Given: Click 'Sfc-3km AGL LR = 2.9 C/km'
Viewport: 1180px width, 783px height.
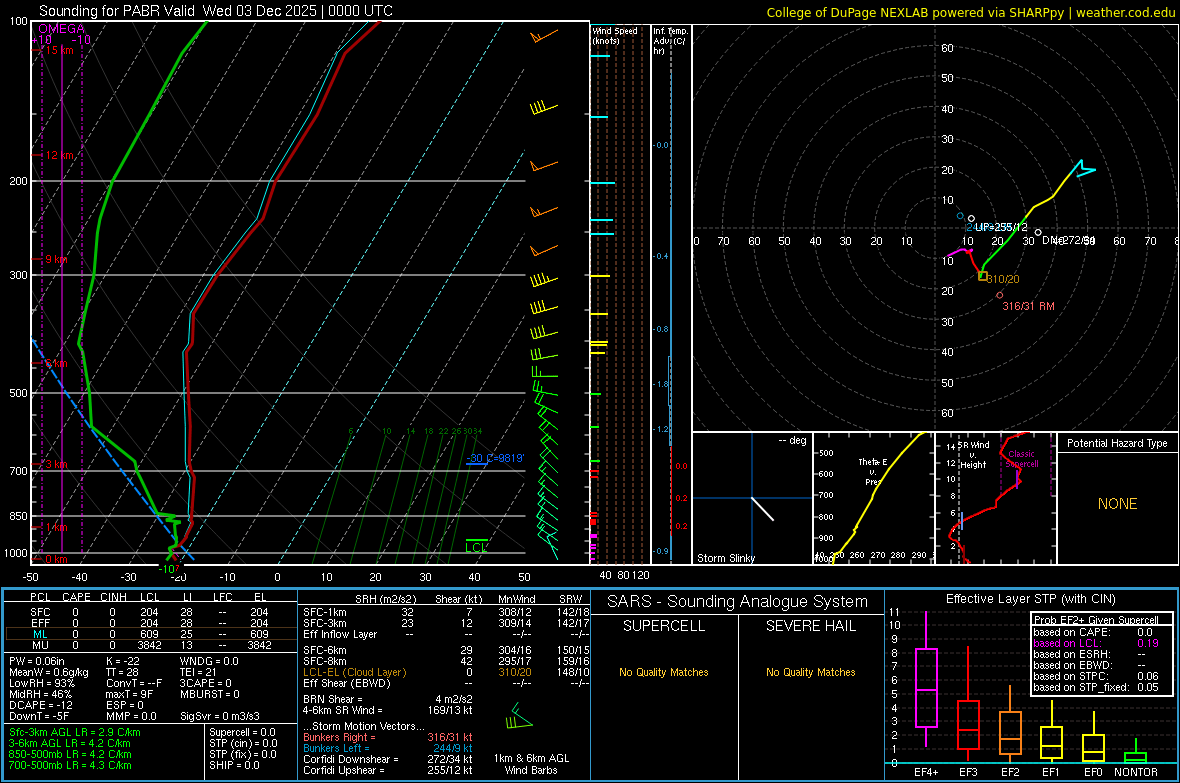Looking at the screenshot, I should [x=75, y=732].
